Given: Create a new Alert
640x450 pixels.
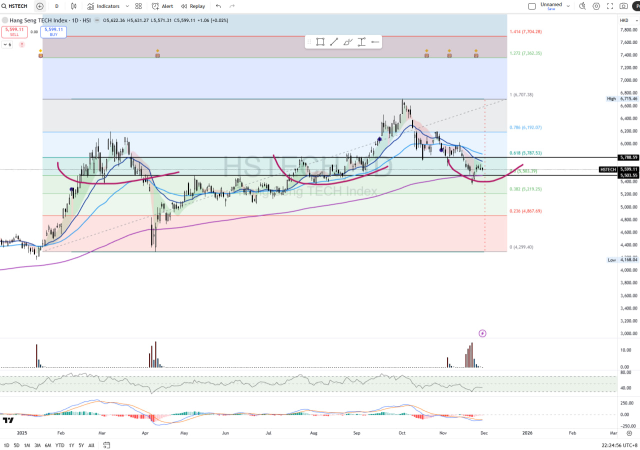Looking at the screenshot, I should coord(162,6).
